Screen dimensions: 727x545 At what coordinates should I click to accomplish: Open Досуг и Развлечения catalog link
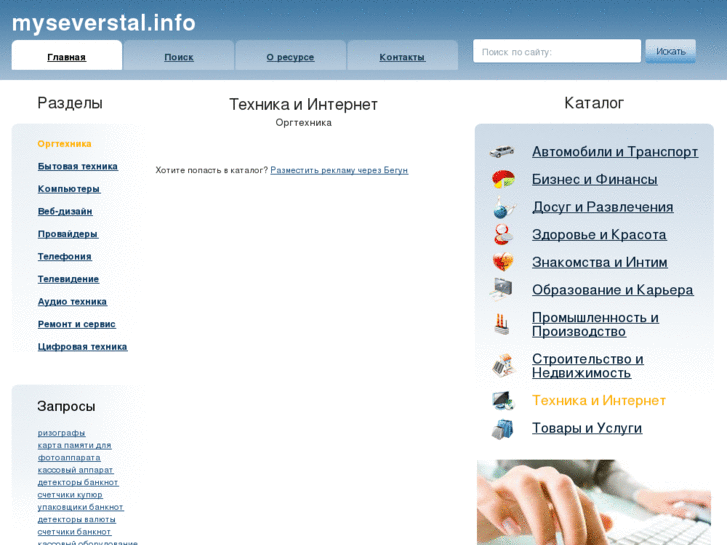(x=602, y=207)
